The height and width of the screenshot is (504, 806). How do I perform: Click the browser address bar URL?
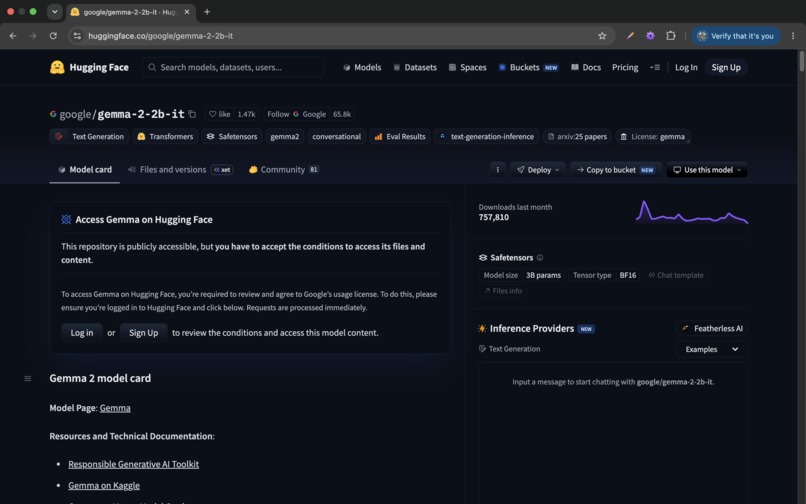160,36
